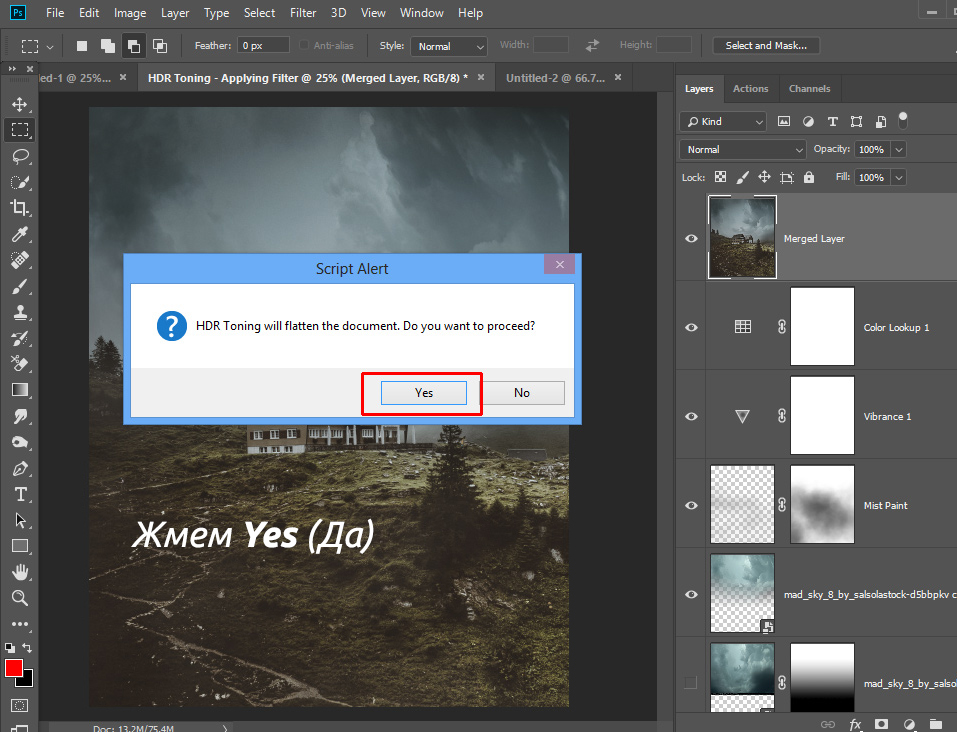Open the Filter menu

point(303,13)
